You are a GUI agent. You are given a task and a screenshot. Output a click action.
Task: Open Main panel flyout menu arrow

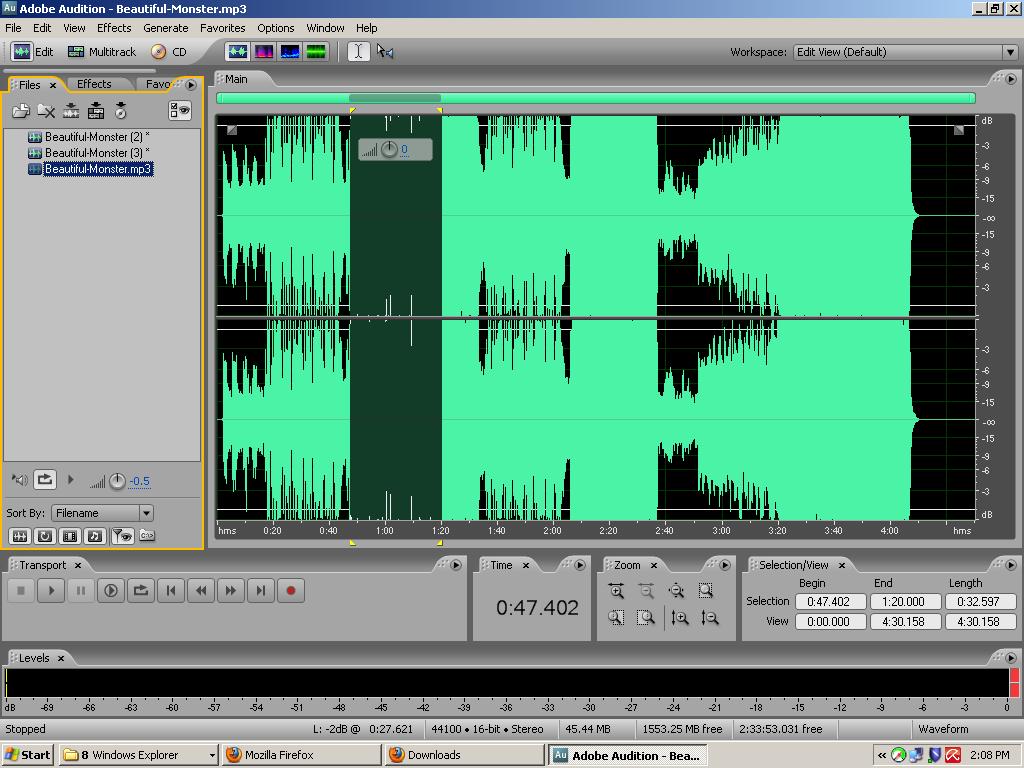click(1011, 79)
